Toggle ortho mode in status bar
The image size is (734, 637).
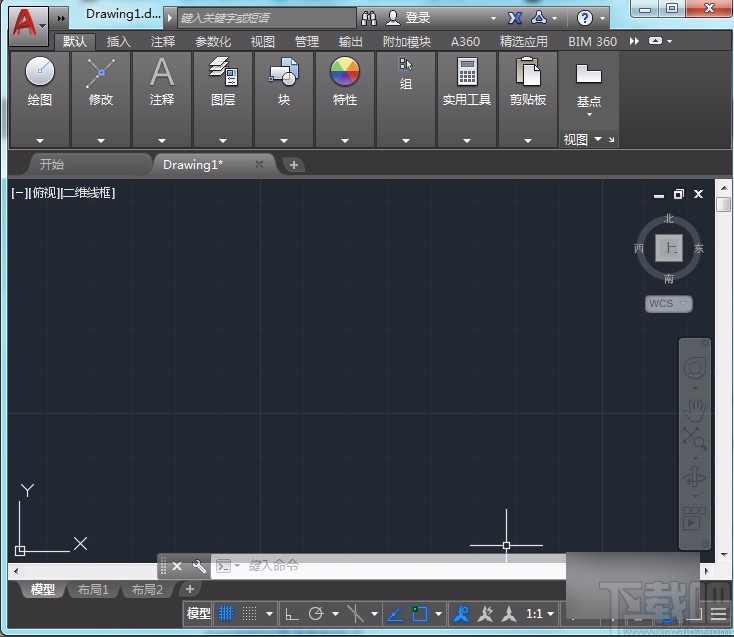pos(292,613)
